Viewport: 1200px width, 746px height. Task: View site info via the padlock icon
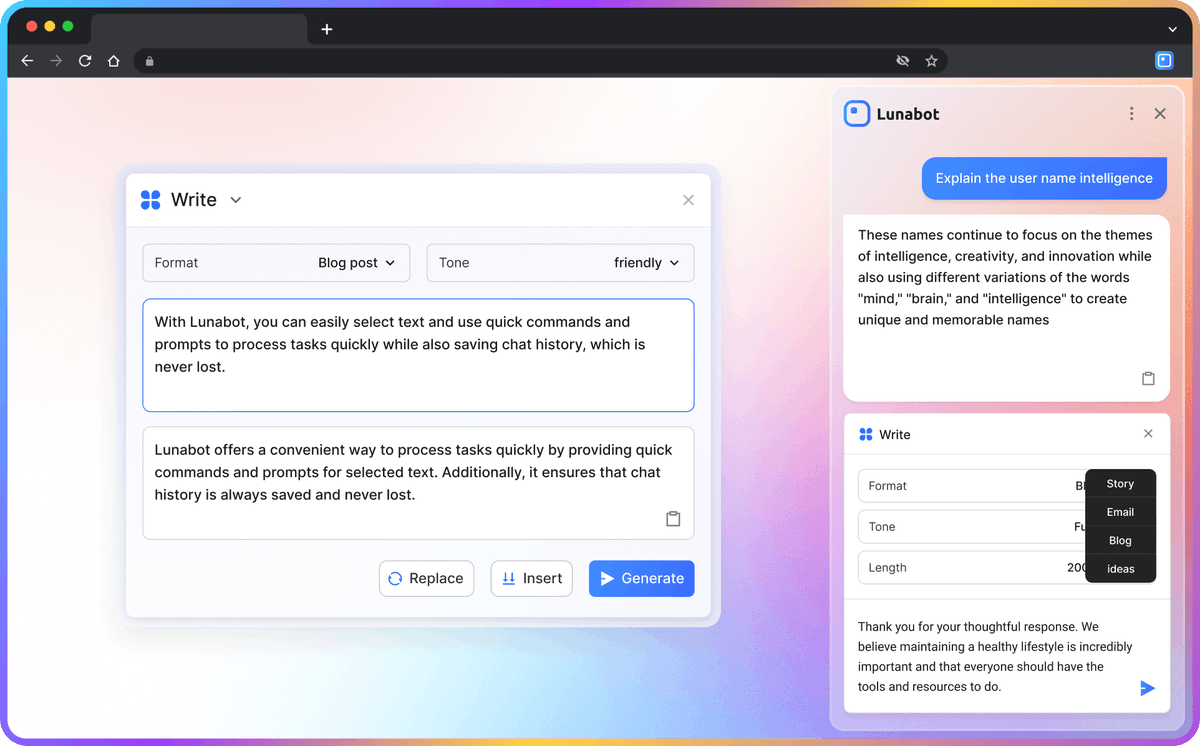(x=149, y=60)
